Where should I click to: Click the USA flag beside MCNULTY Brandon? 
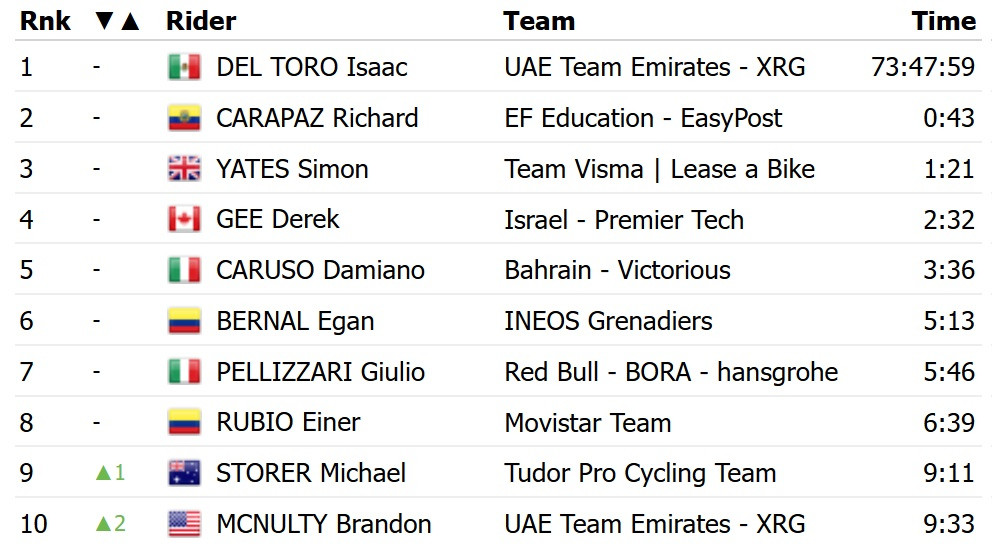pyautogui.click(x=184, y=524)
